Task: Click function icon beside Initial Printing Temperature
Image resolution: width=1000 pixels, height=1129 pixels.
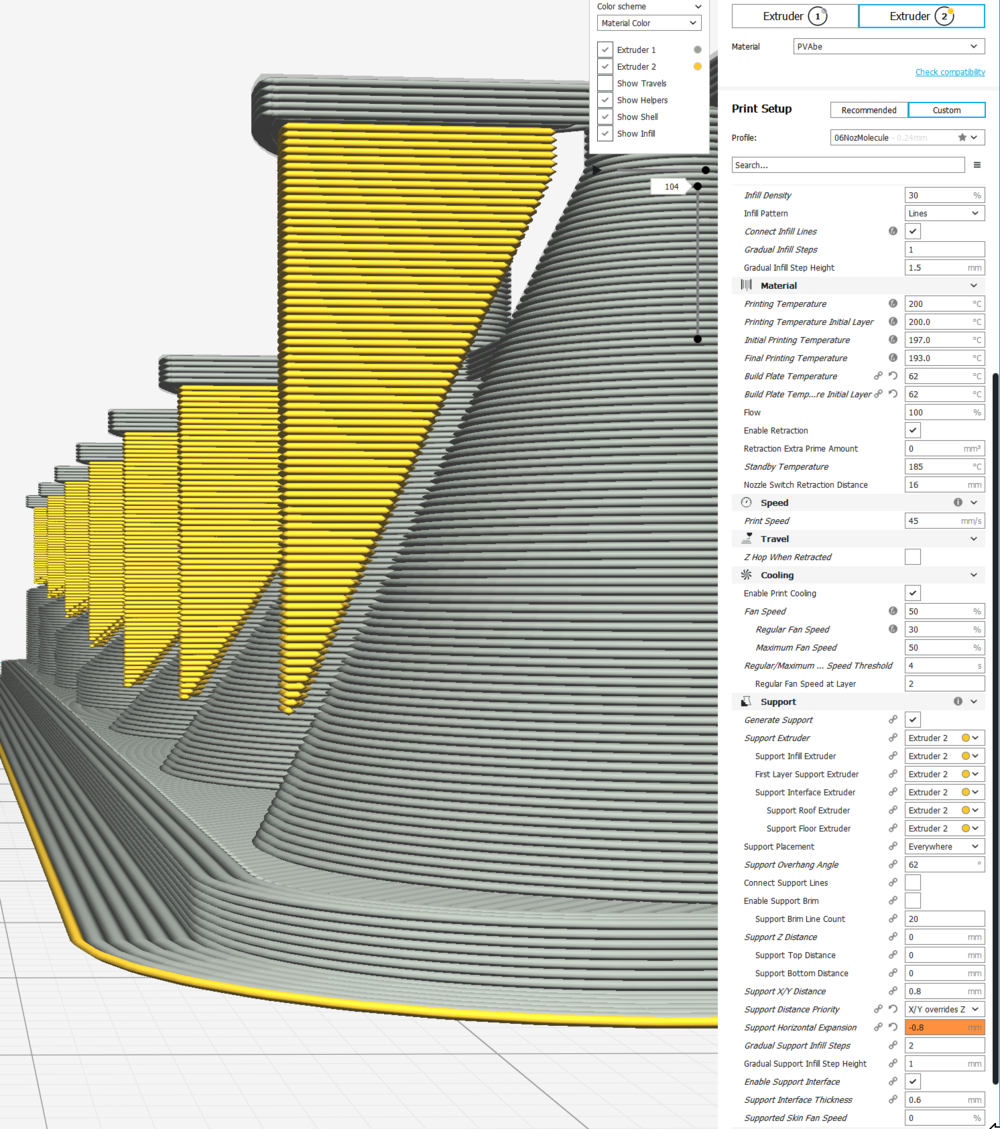Action: tap(893, 340)
